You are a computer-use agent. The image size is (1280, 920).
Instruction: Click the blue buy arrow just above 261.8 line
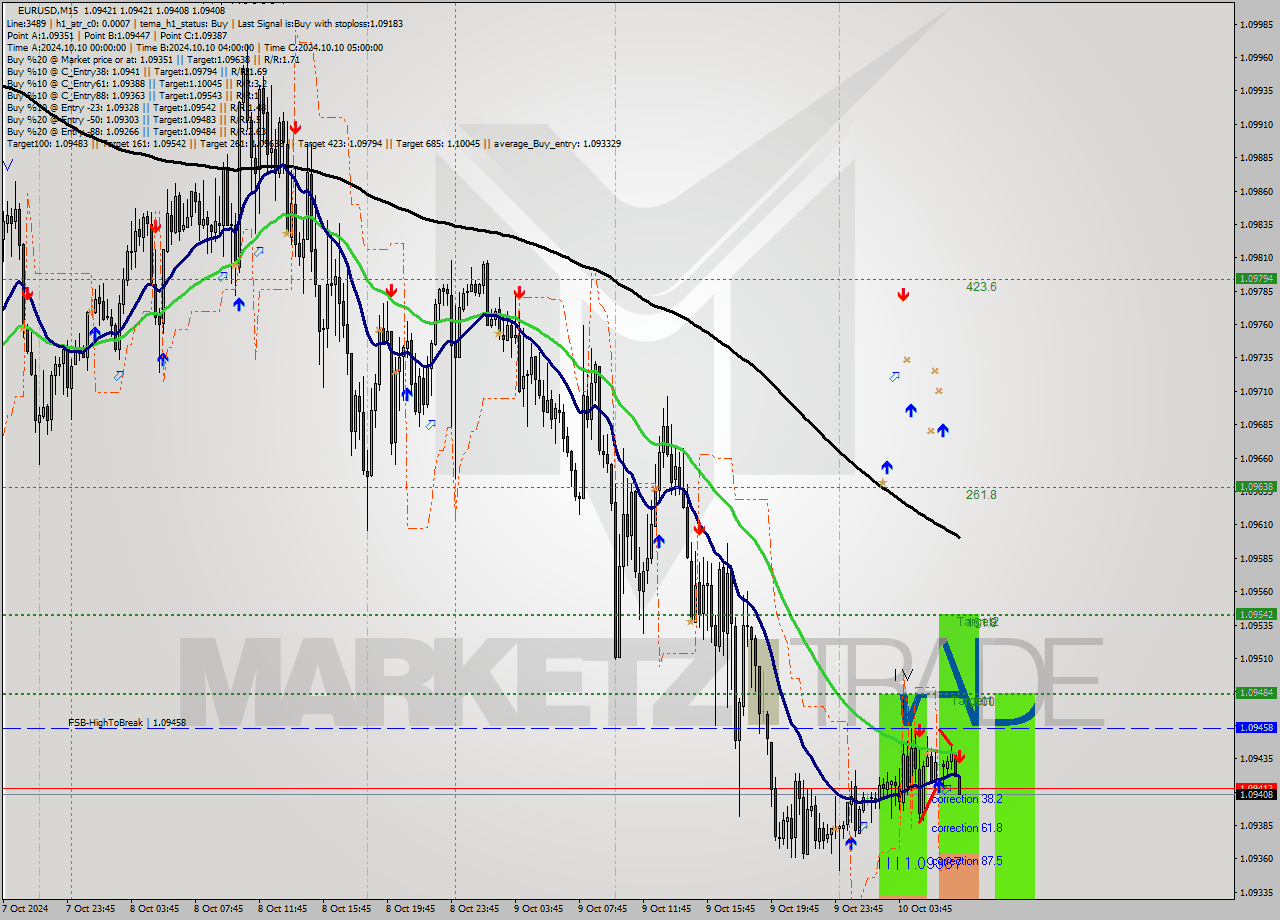coord(886,467)
